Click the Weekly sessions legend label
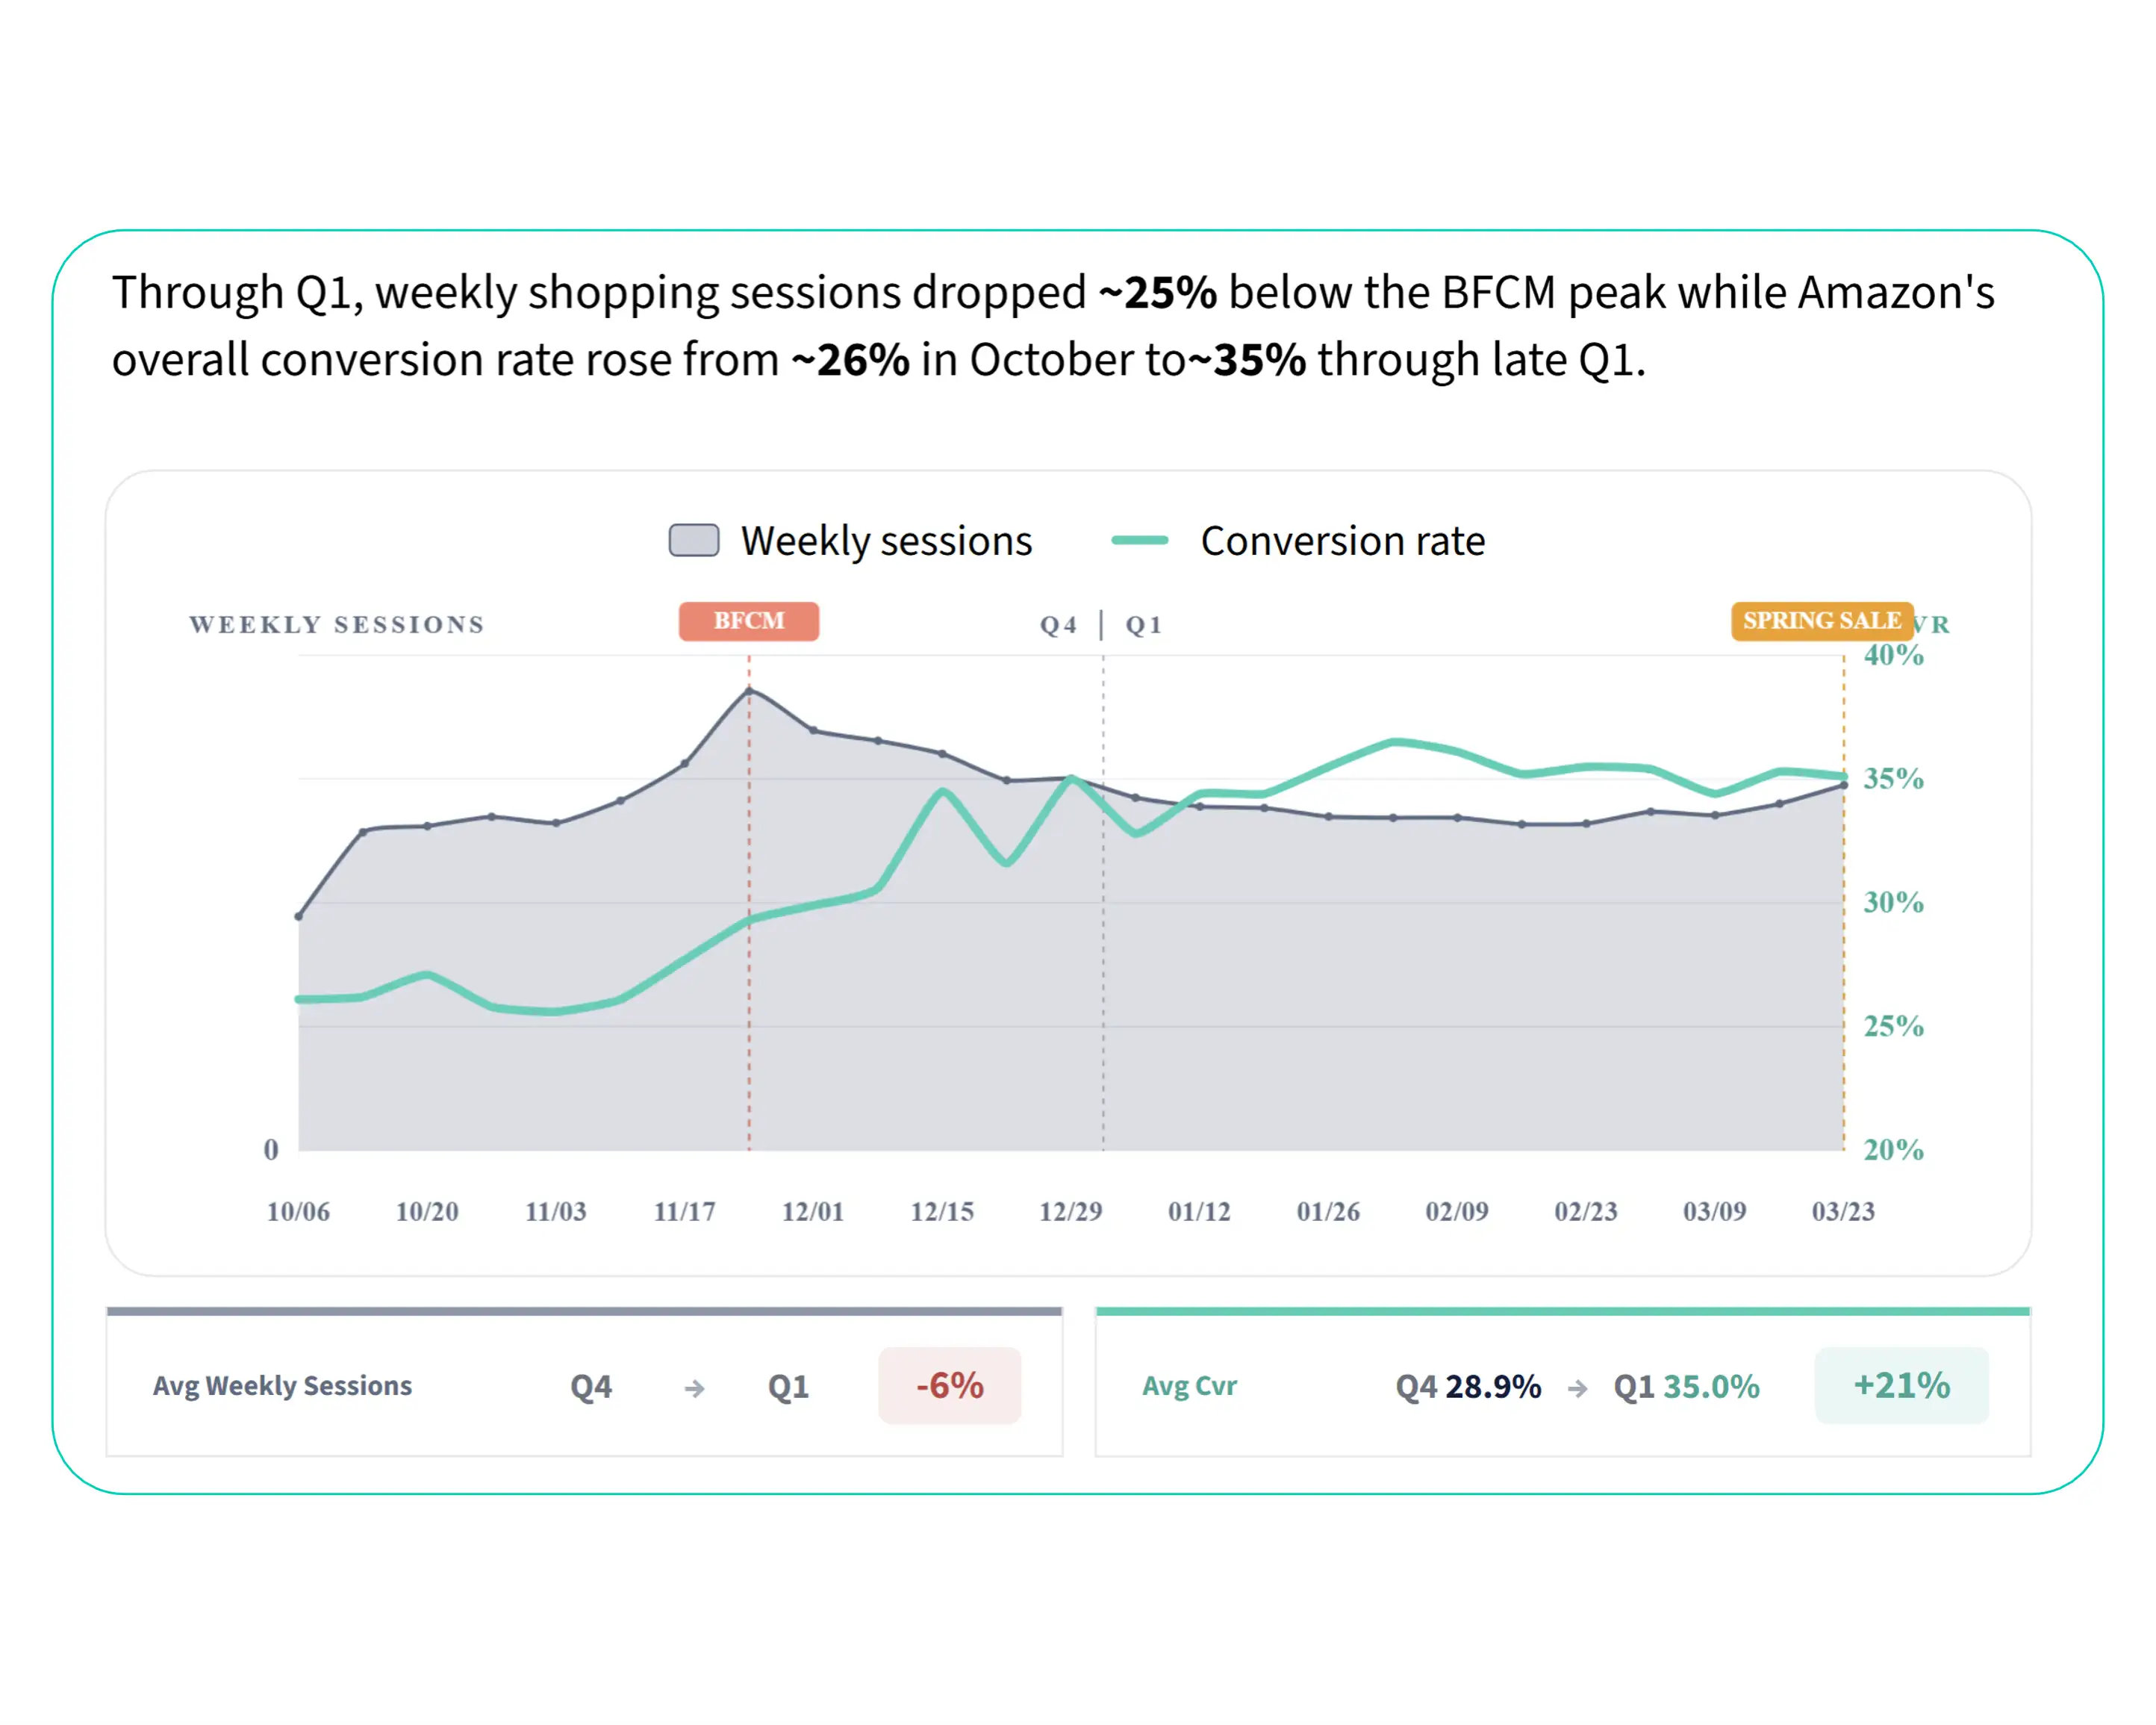 point(886,541)
